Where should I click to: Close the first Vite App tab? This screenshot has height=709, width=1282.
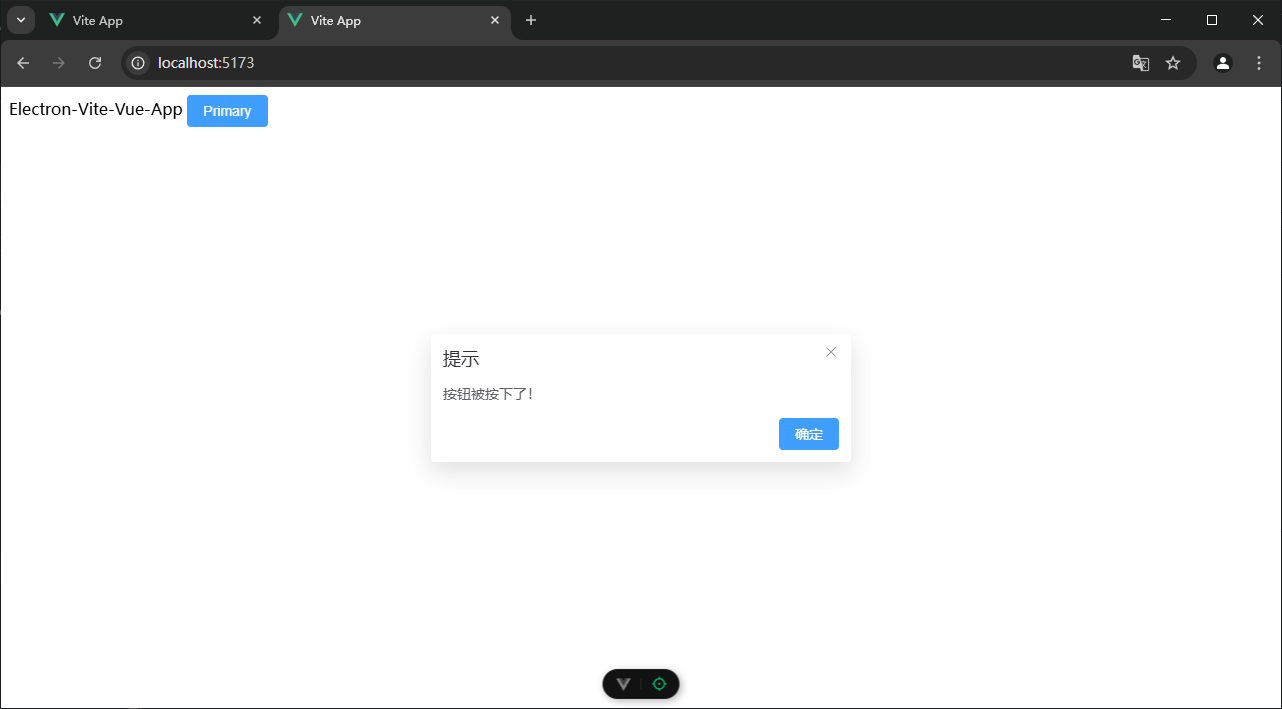(x=257, y=21)
